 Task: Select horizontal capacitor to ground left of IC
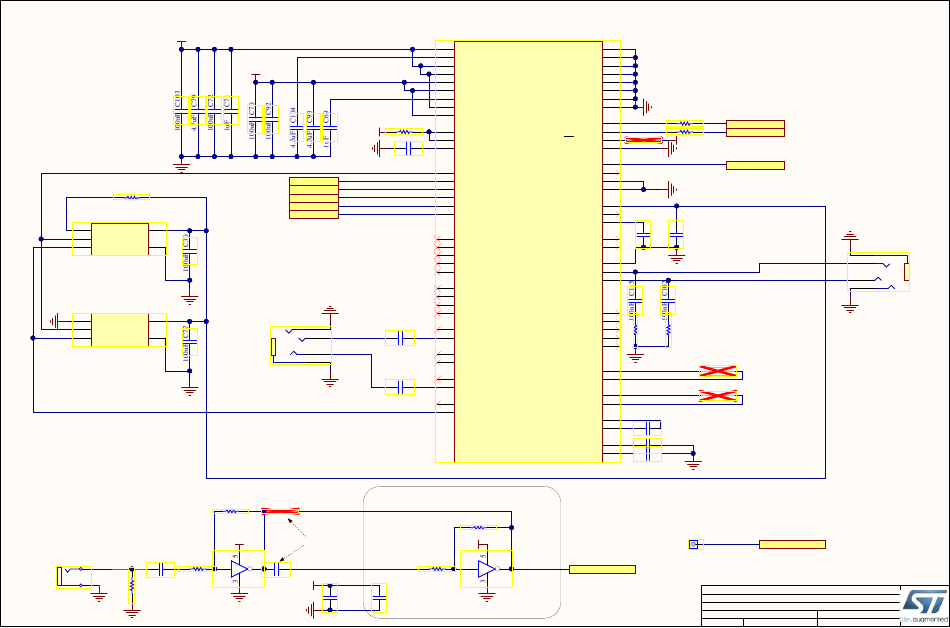coord(408,148)
